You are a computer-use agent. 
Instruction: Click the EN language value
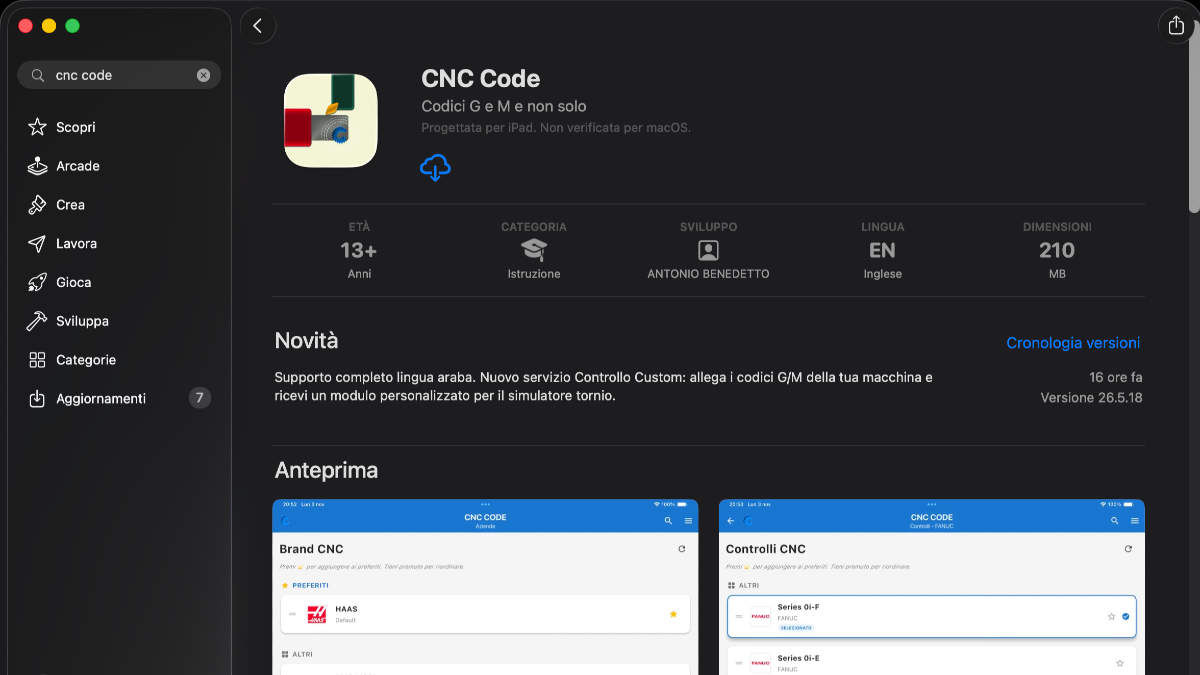point(882,250)
